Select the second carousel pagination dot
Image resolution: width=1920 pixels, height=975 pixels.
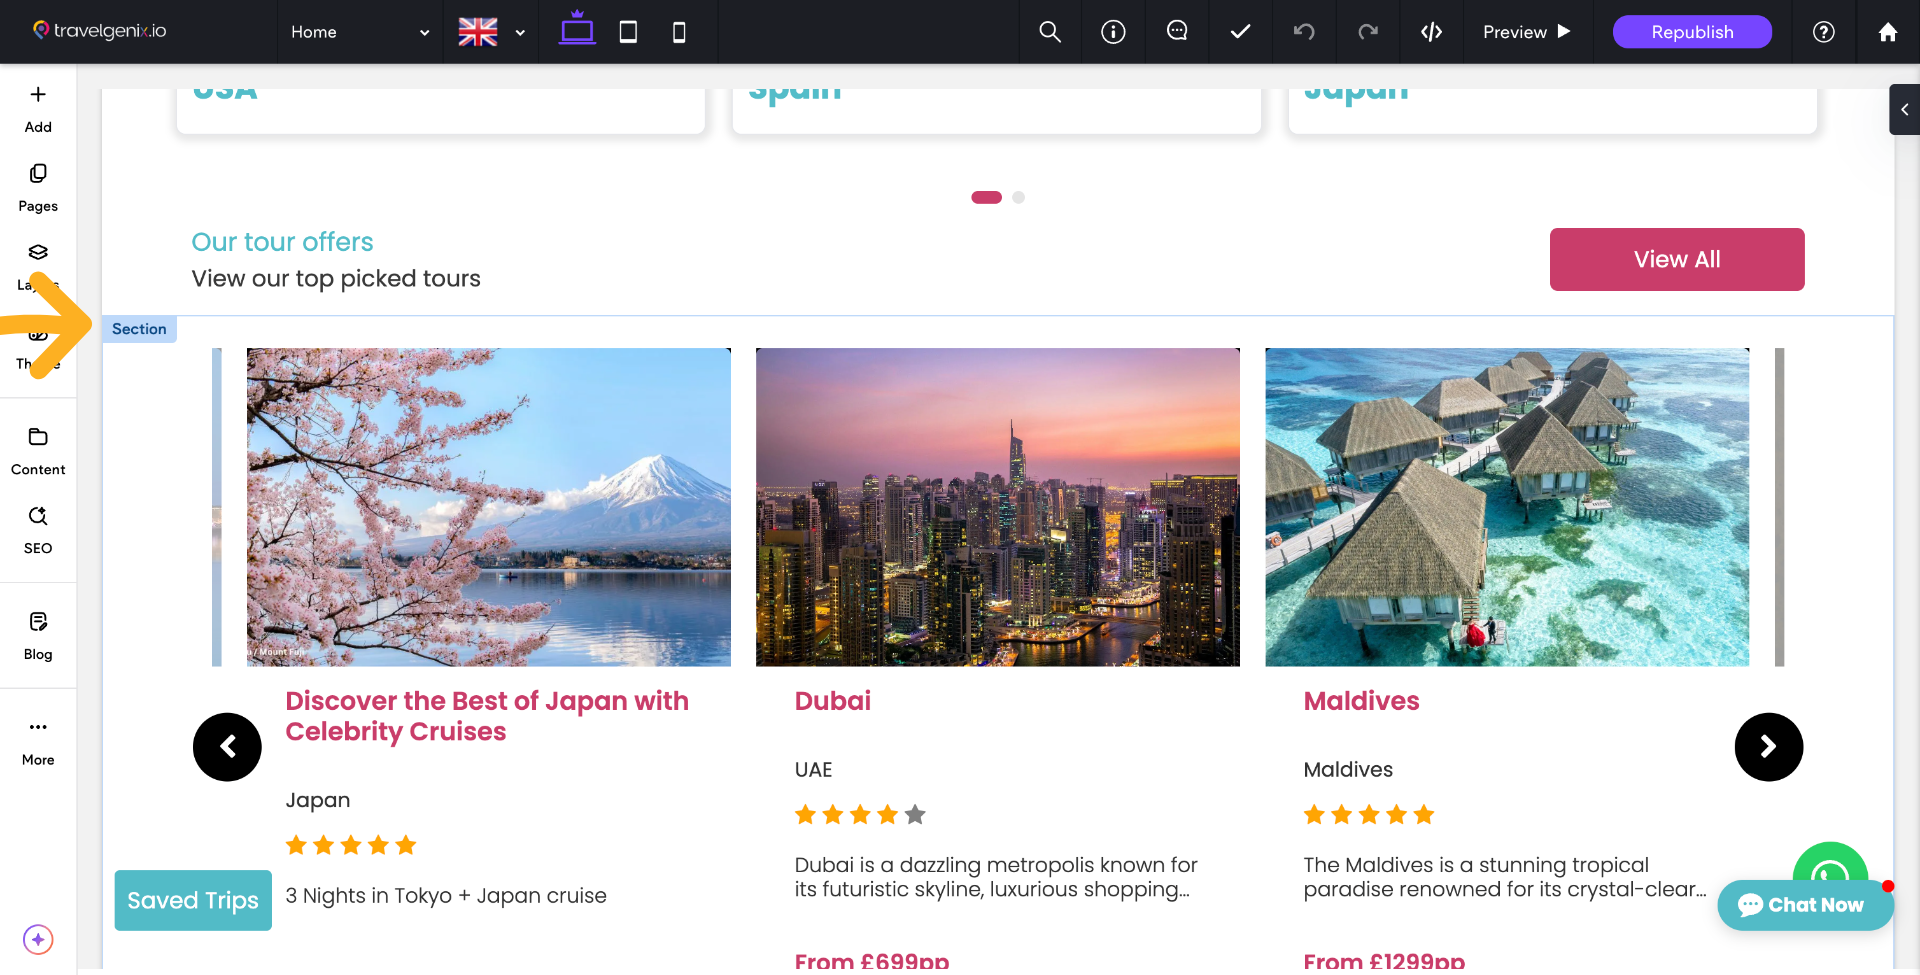1018,197
